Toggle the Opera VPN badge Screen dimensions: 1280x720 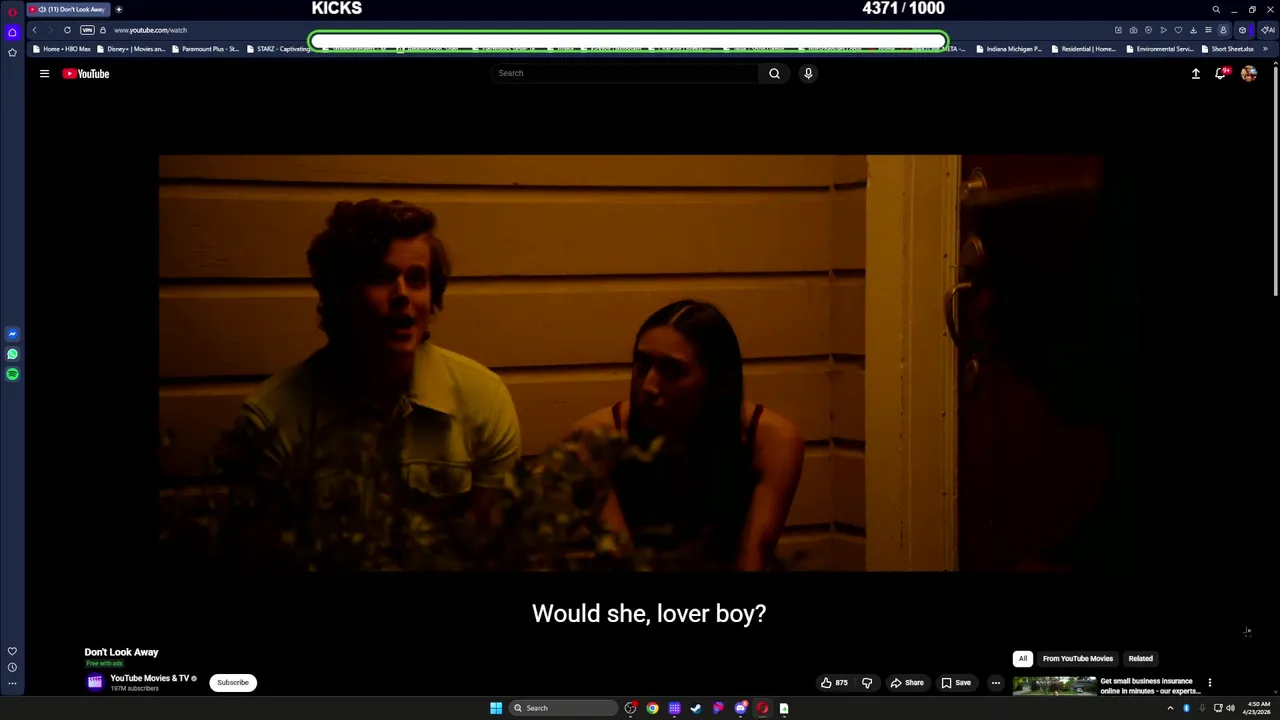click(x=87, y=30)
